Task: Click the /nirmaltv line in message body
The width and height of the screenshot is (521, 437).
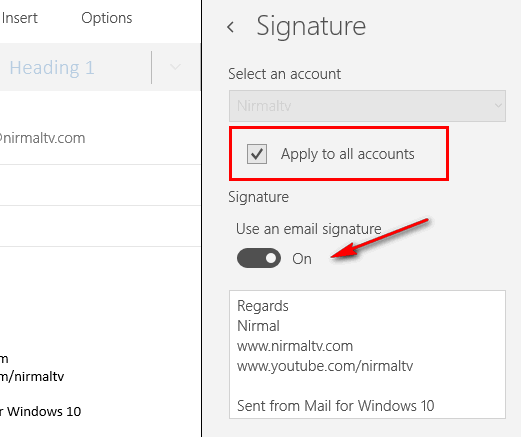Action: [32, 377]
